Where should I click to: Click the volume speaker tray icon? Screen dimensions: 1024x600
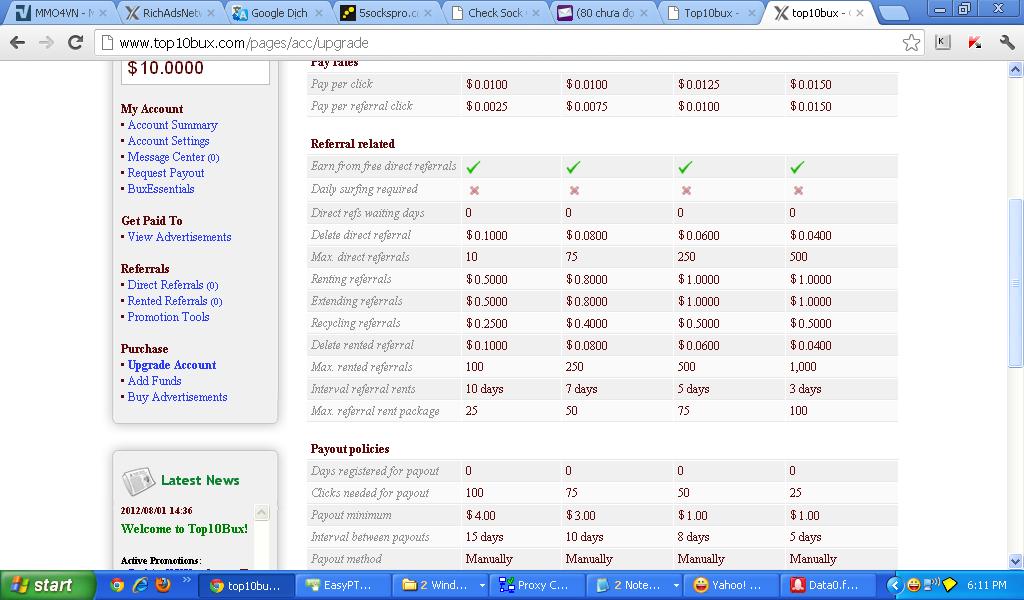pyautogui.click(x=931, y=584)
